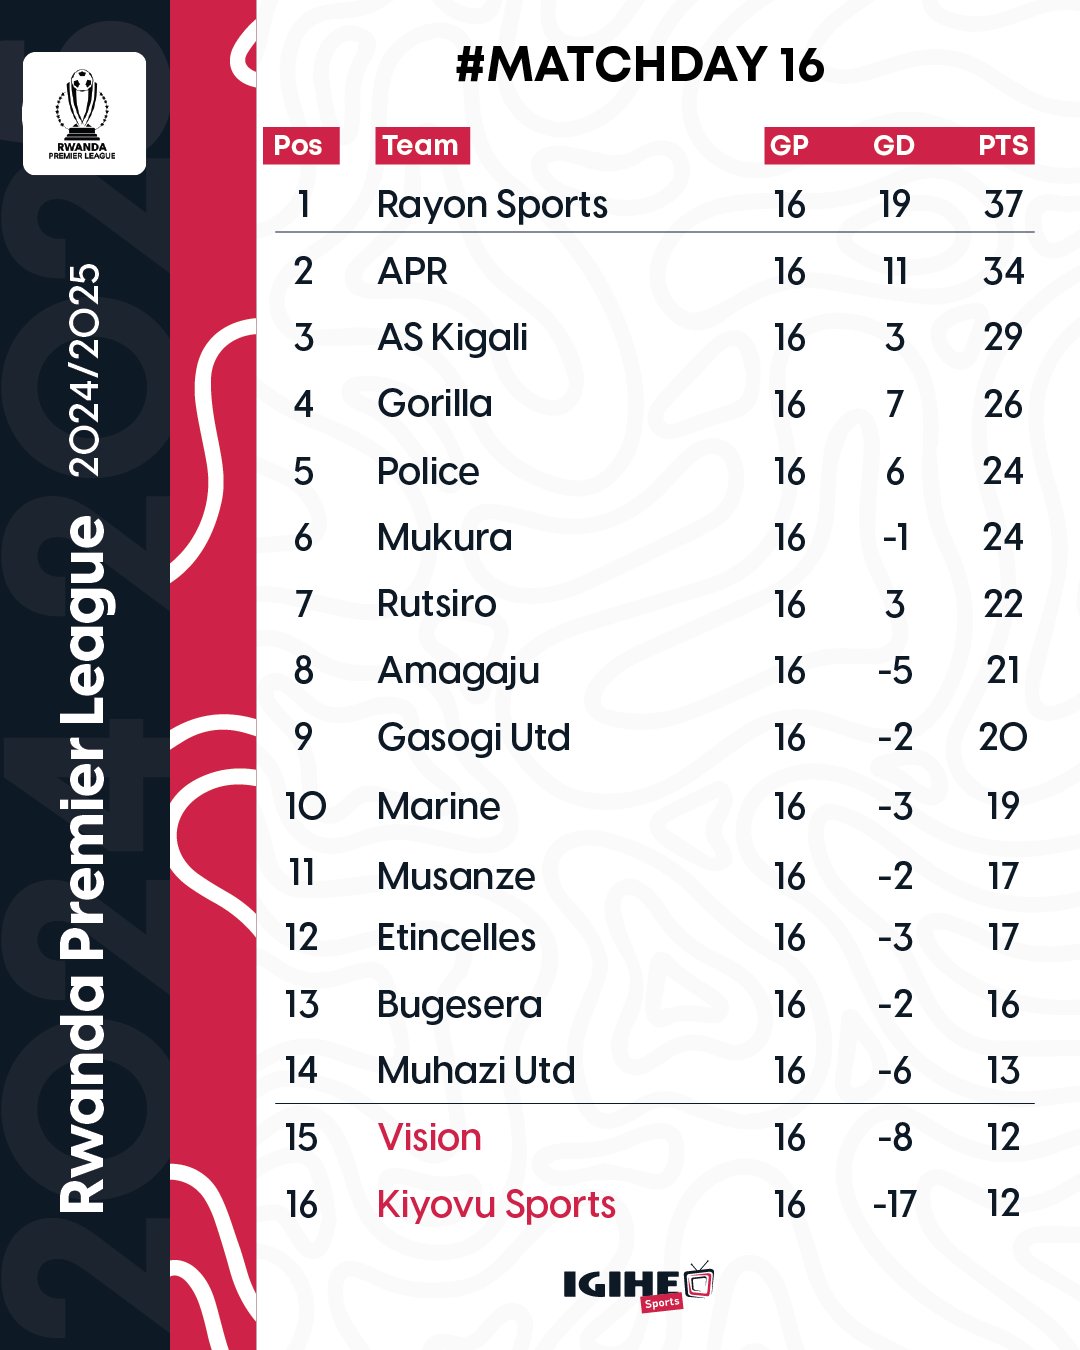Click Rayon Sports' 37 points value
Image resolution: width=1080 pixels, height=1350 pixels.
pos(1003,205)
